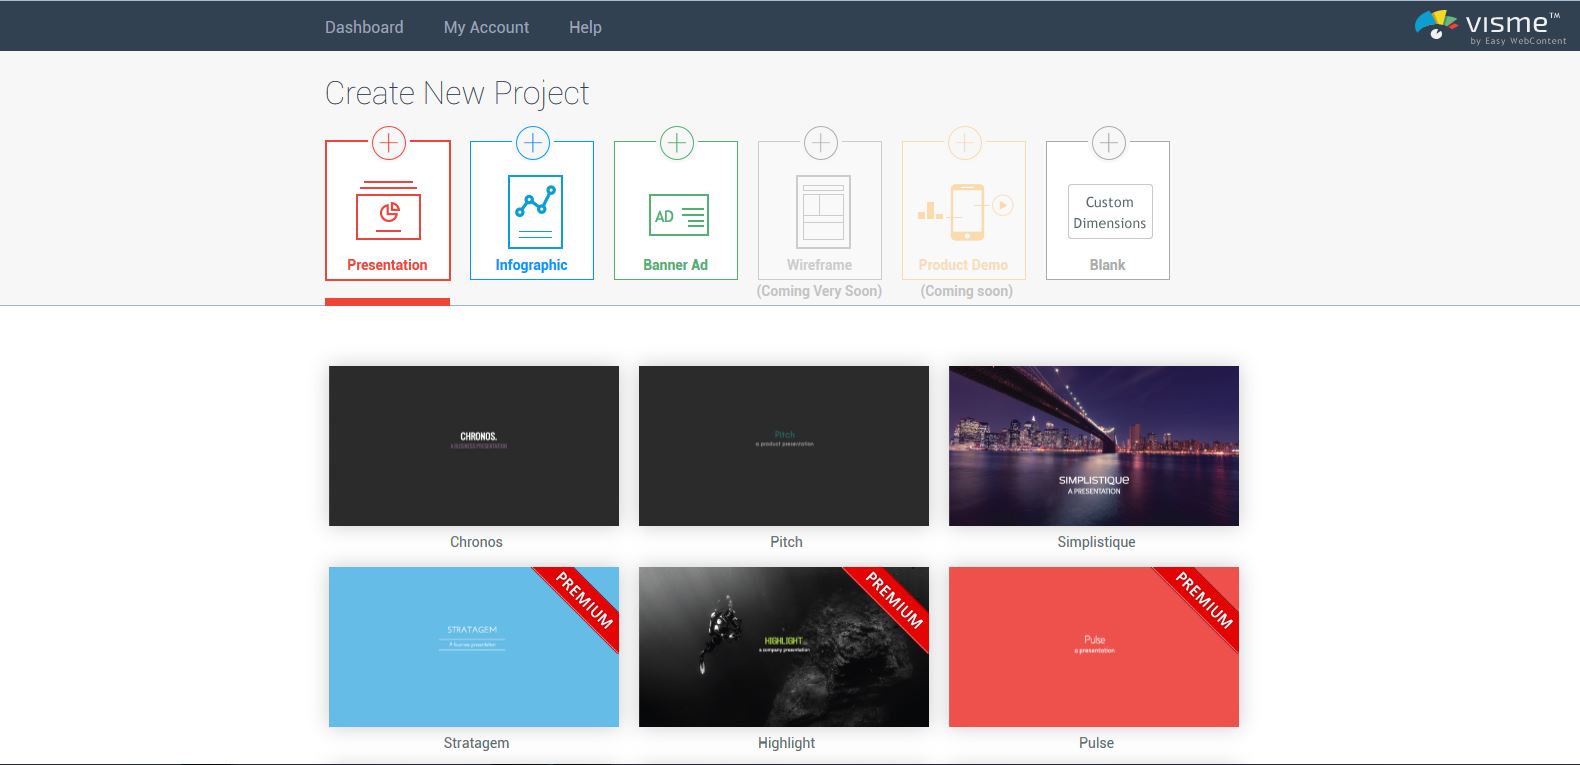The image size is (1580, 765).
Task: Click the "Create New Project" heading
Action: point(457,93)
